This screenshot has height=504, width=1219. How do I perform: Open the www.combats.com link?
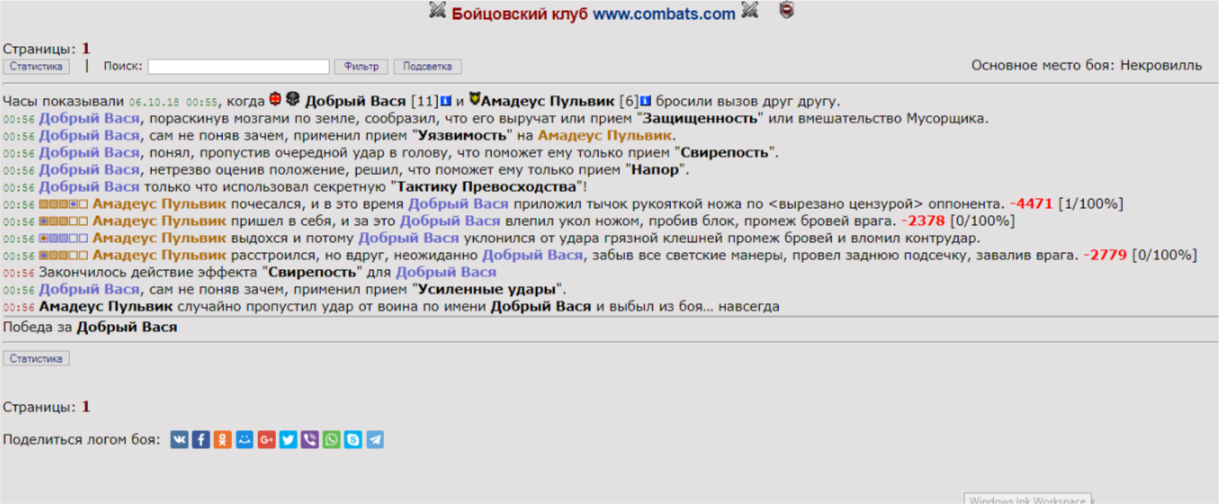(x=664, y=14)
